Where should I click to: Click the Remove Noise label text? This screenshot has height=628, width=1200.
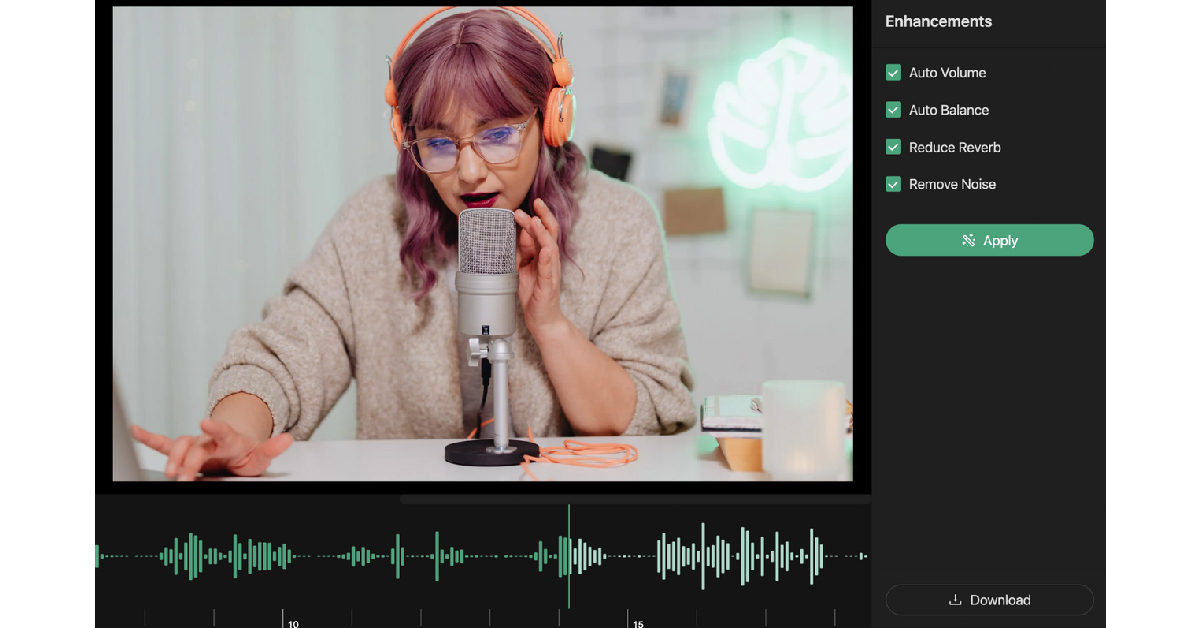tap(952, 184)
